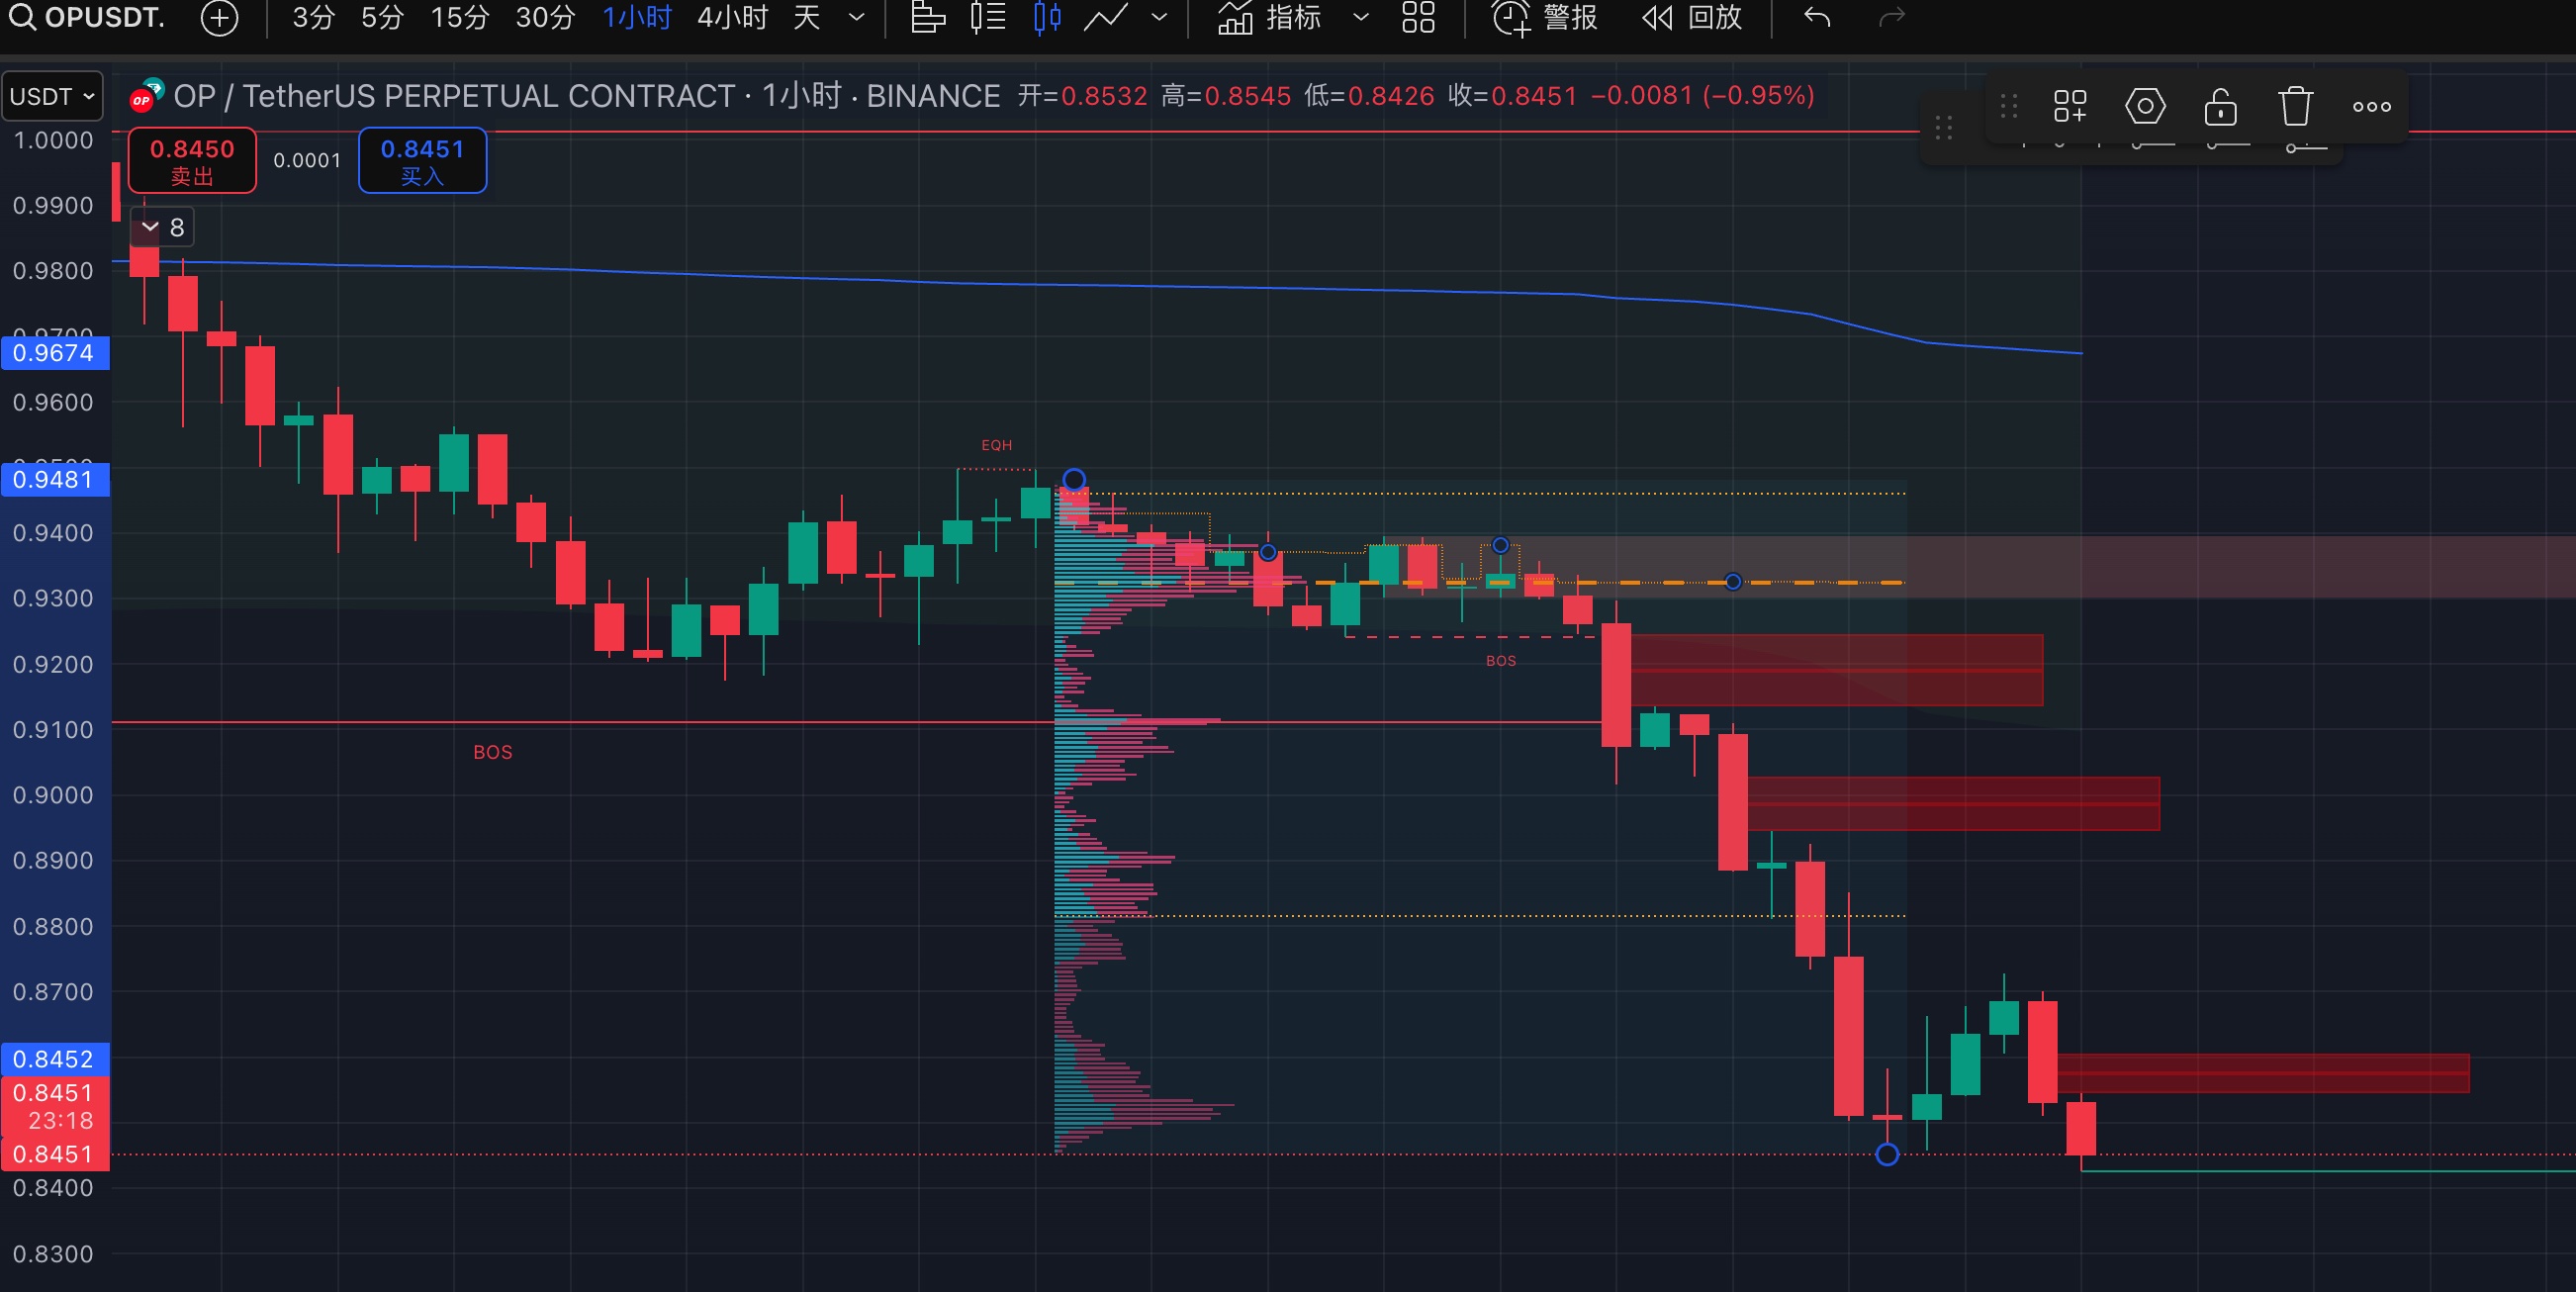Viewport: 2576px width, 1292px height.
Task: Open the layout grid icon in top toolbar
Action: coord(1418,17)
